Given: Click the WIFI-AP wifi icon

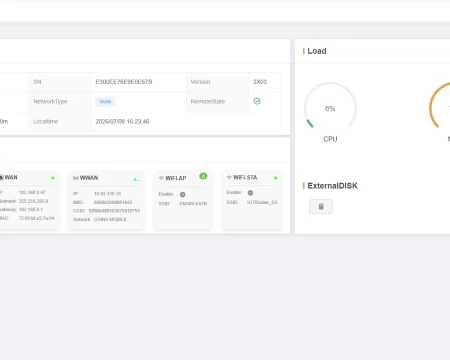Looking at the screenshot, I should (x=161, y=178).
